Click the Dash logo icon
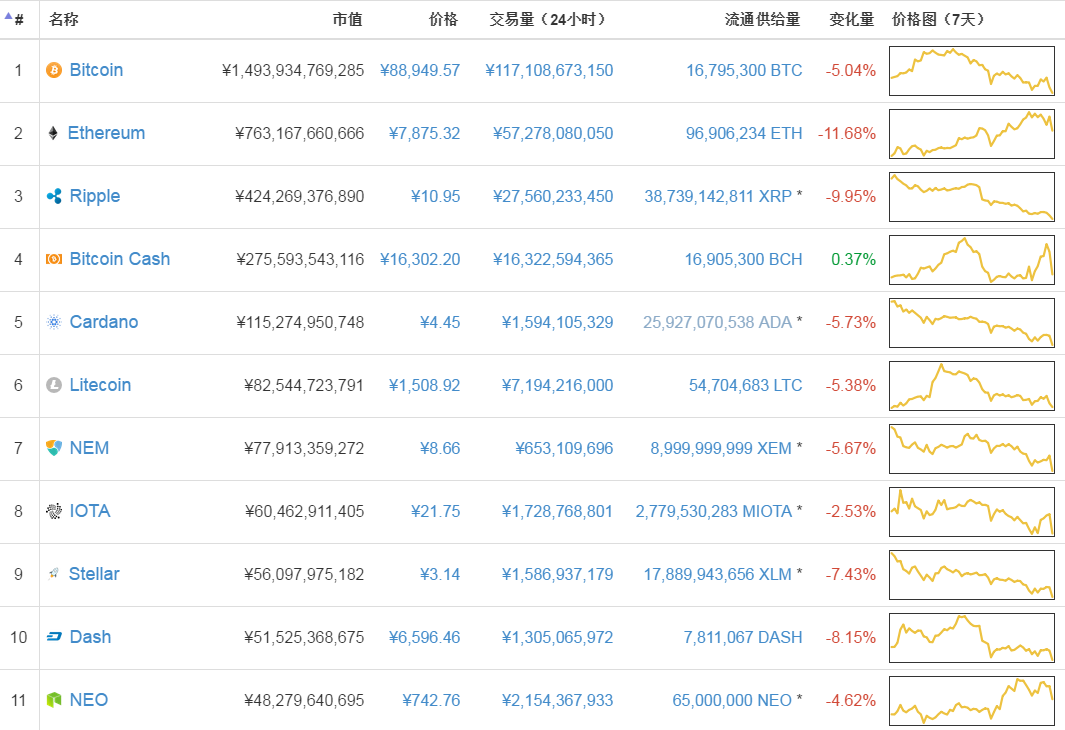 (54, 637)
